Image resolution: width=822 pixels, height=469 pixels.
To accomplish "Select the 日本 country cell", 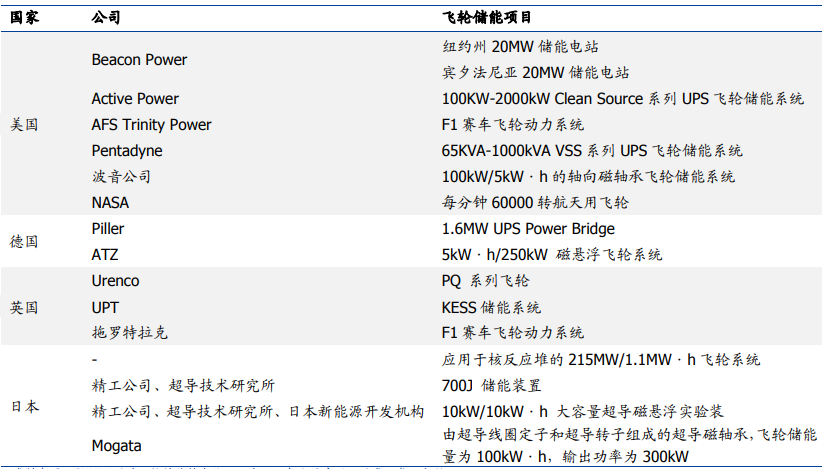I will tap(24, 407).
